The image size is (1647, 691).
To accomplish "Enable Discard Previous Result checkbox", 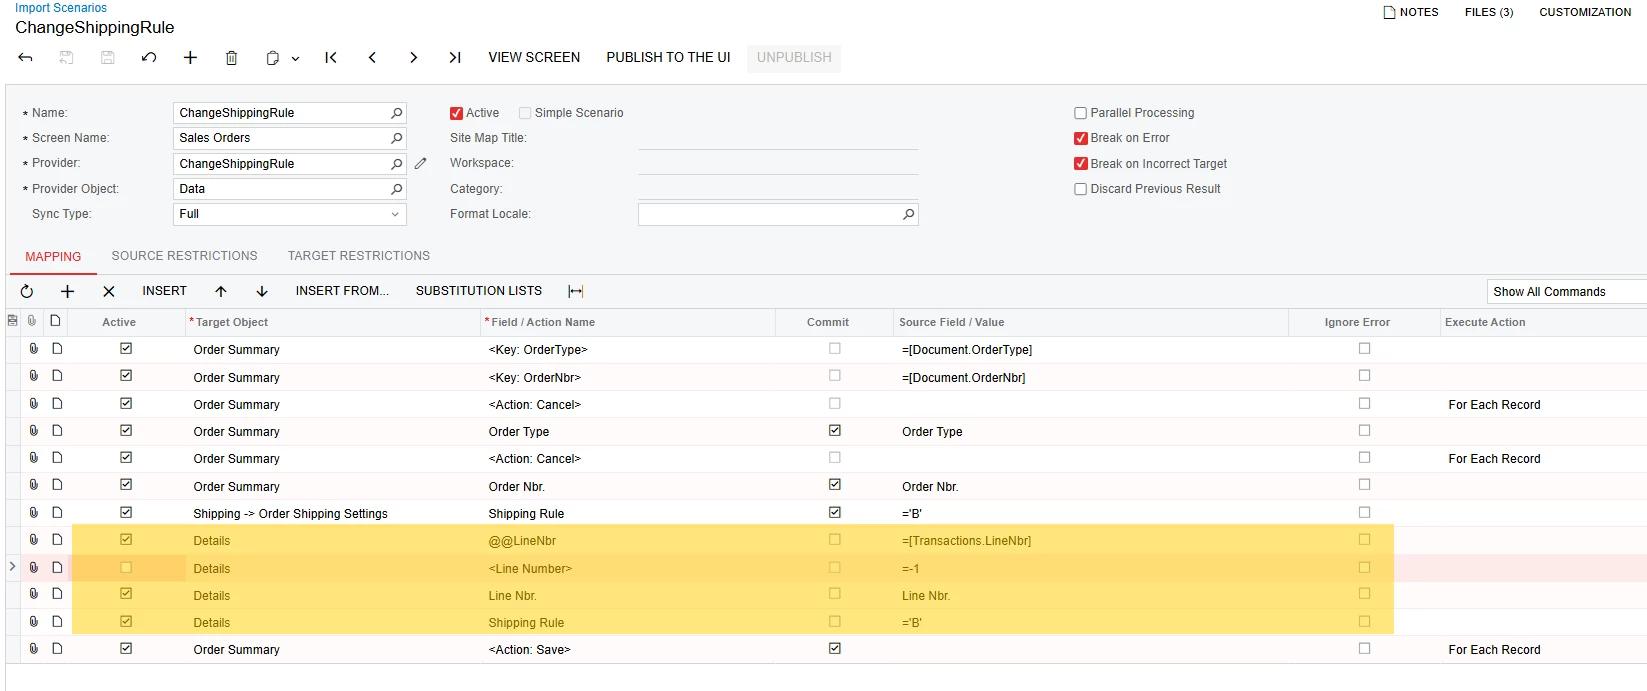I will [1080, 189].
